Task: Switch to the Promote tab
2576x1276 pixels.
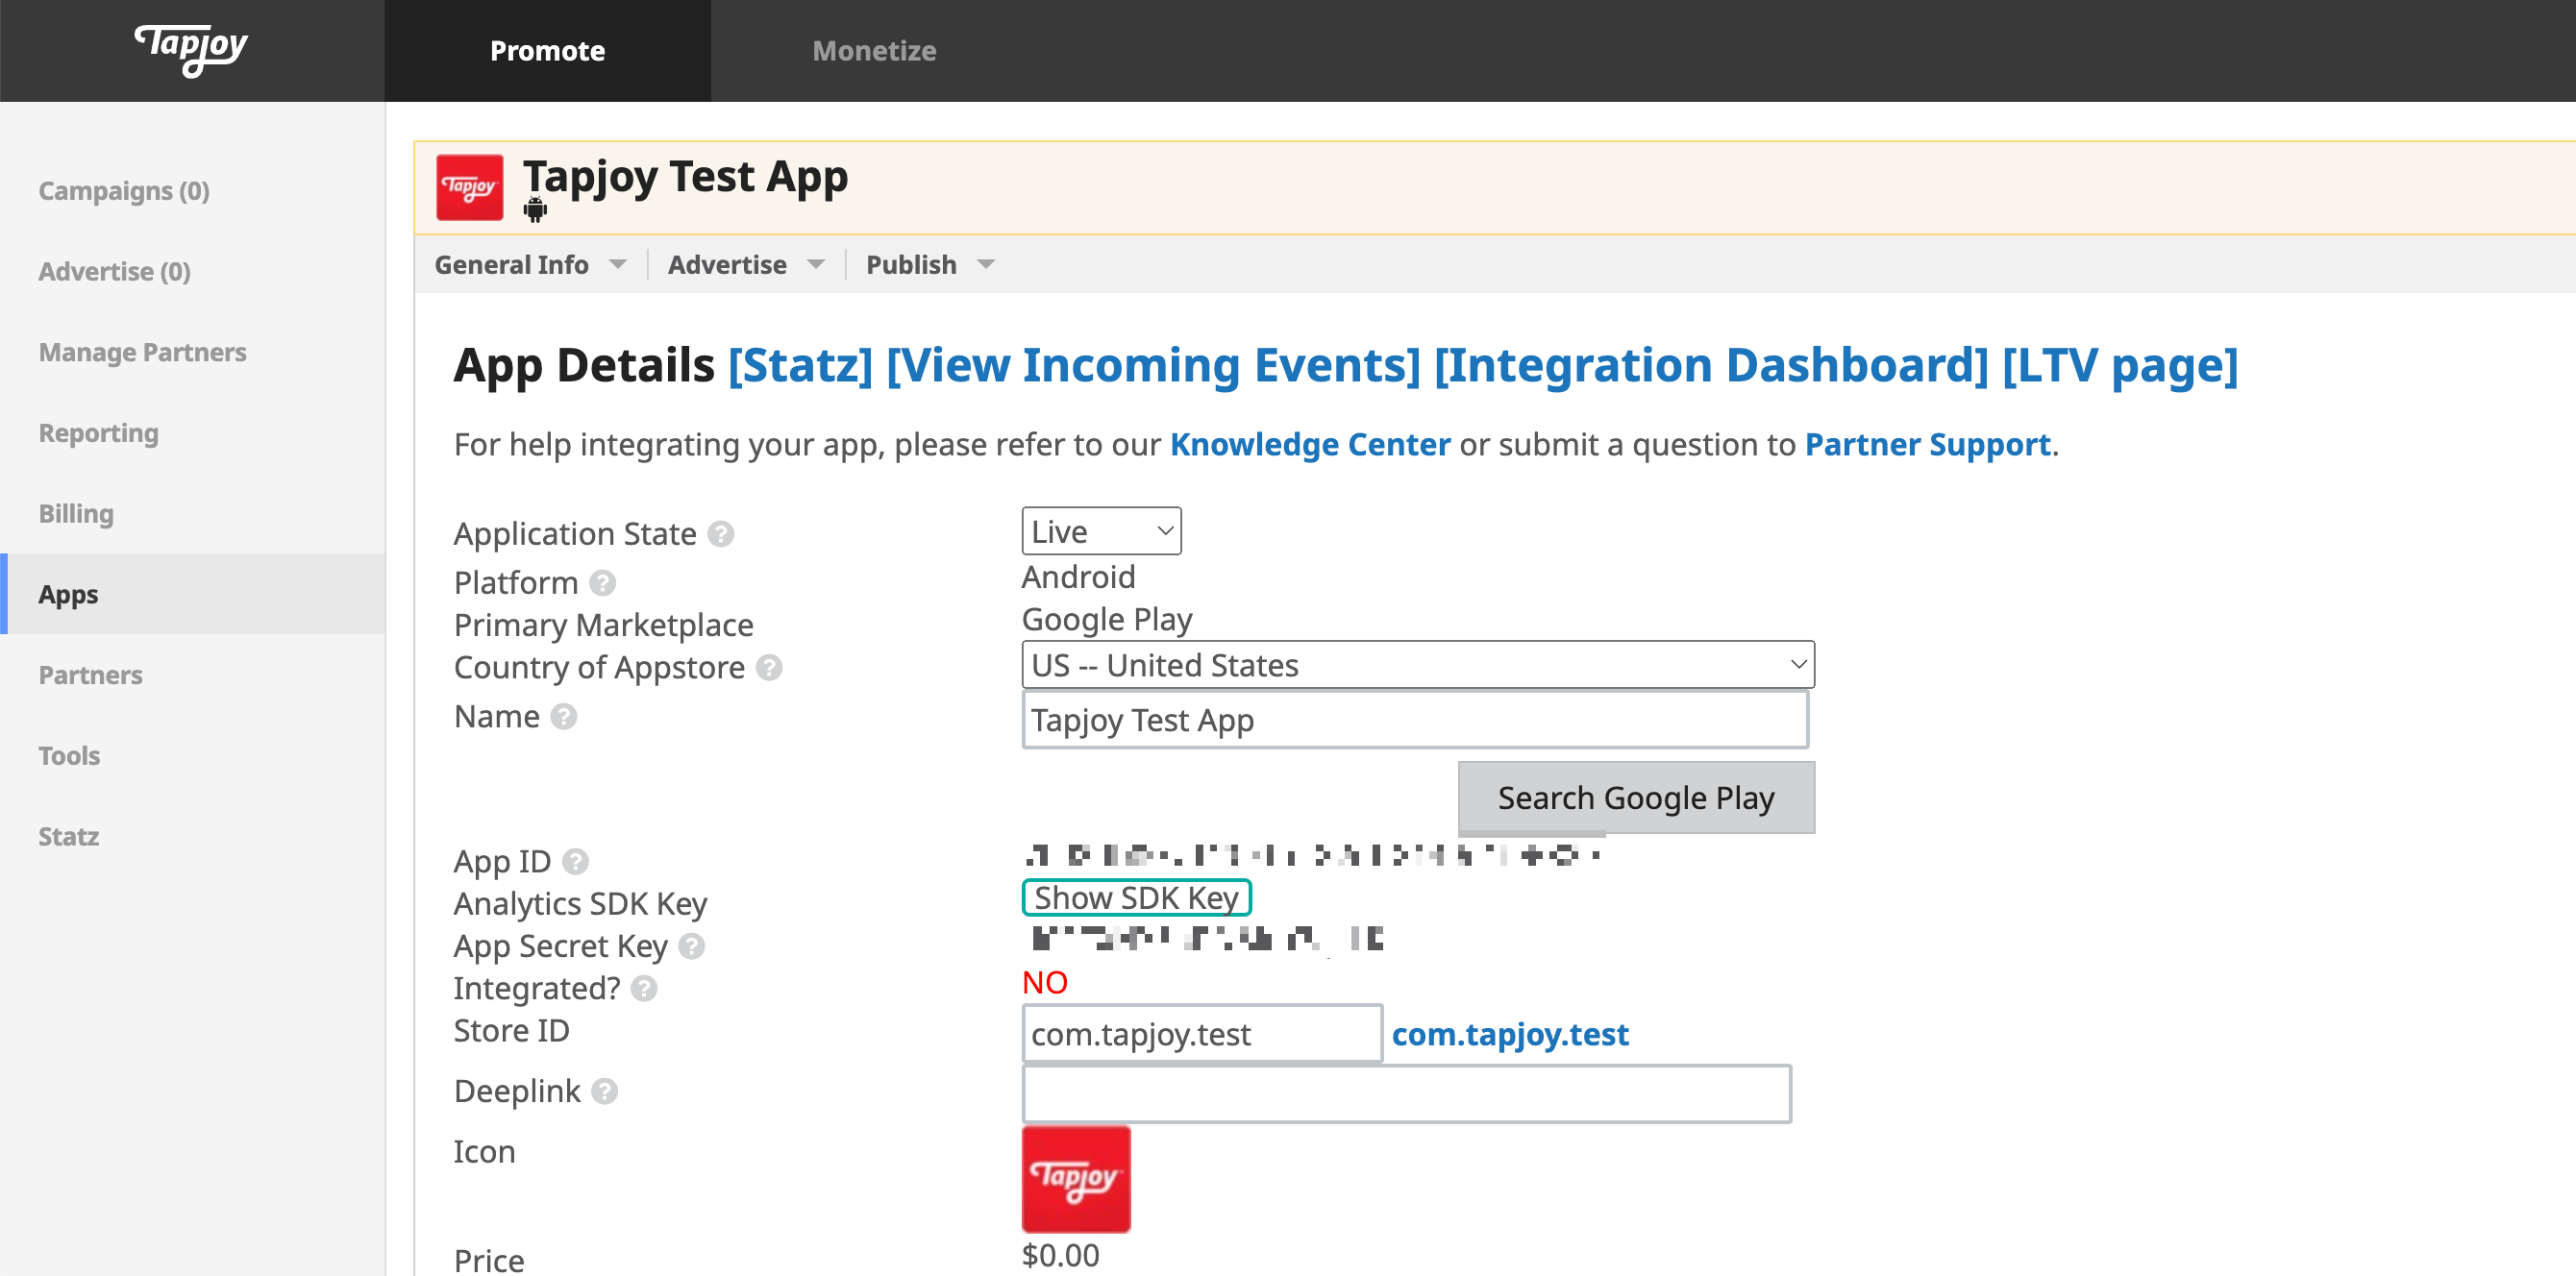Action: tap(547, 51)
